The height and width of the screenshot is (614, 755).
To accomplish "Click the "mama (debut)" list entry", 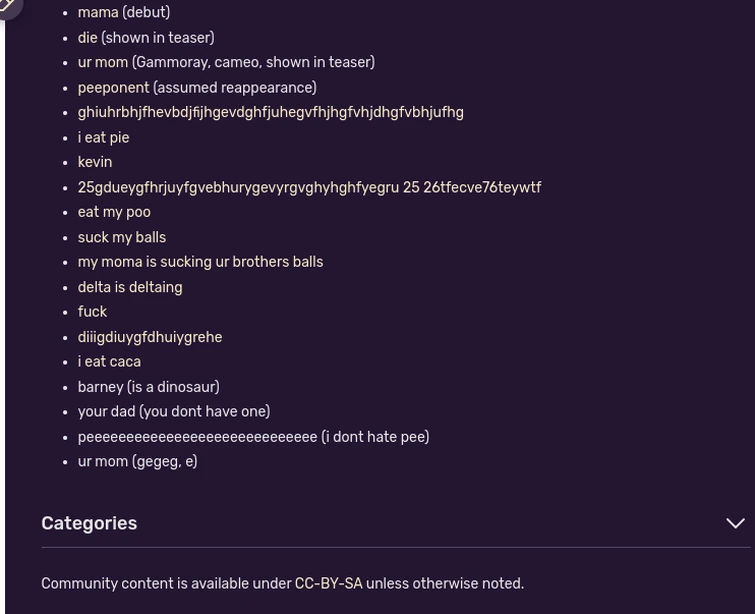I will 124,13.
